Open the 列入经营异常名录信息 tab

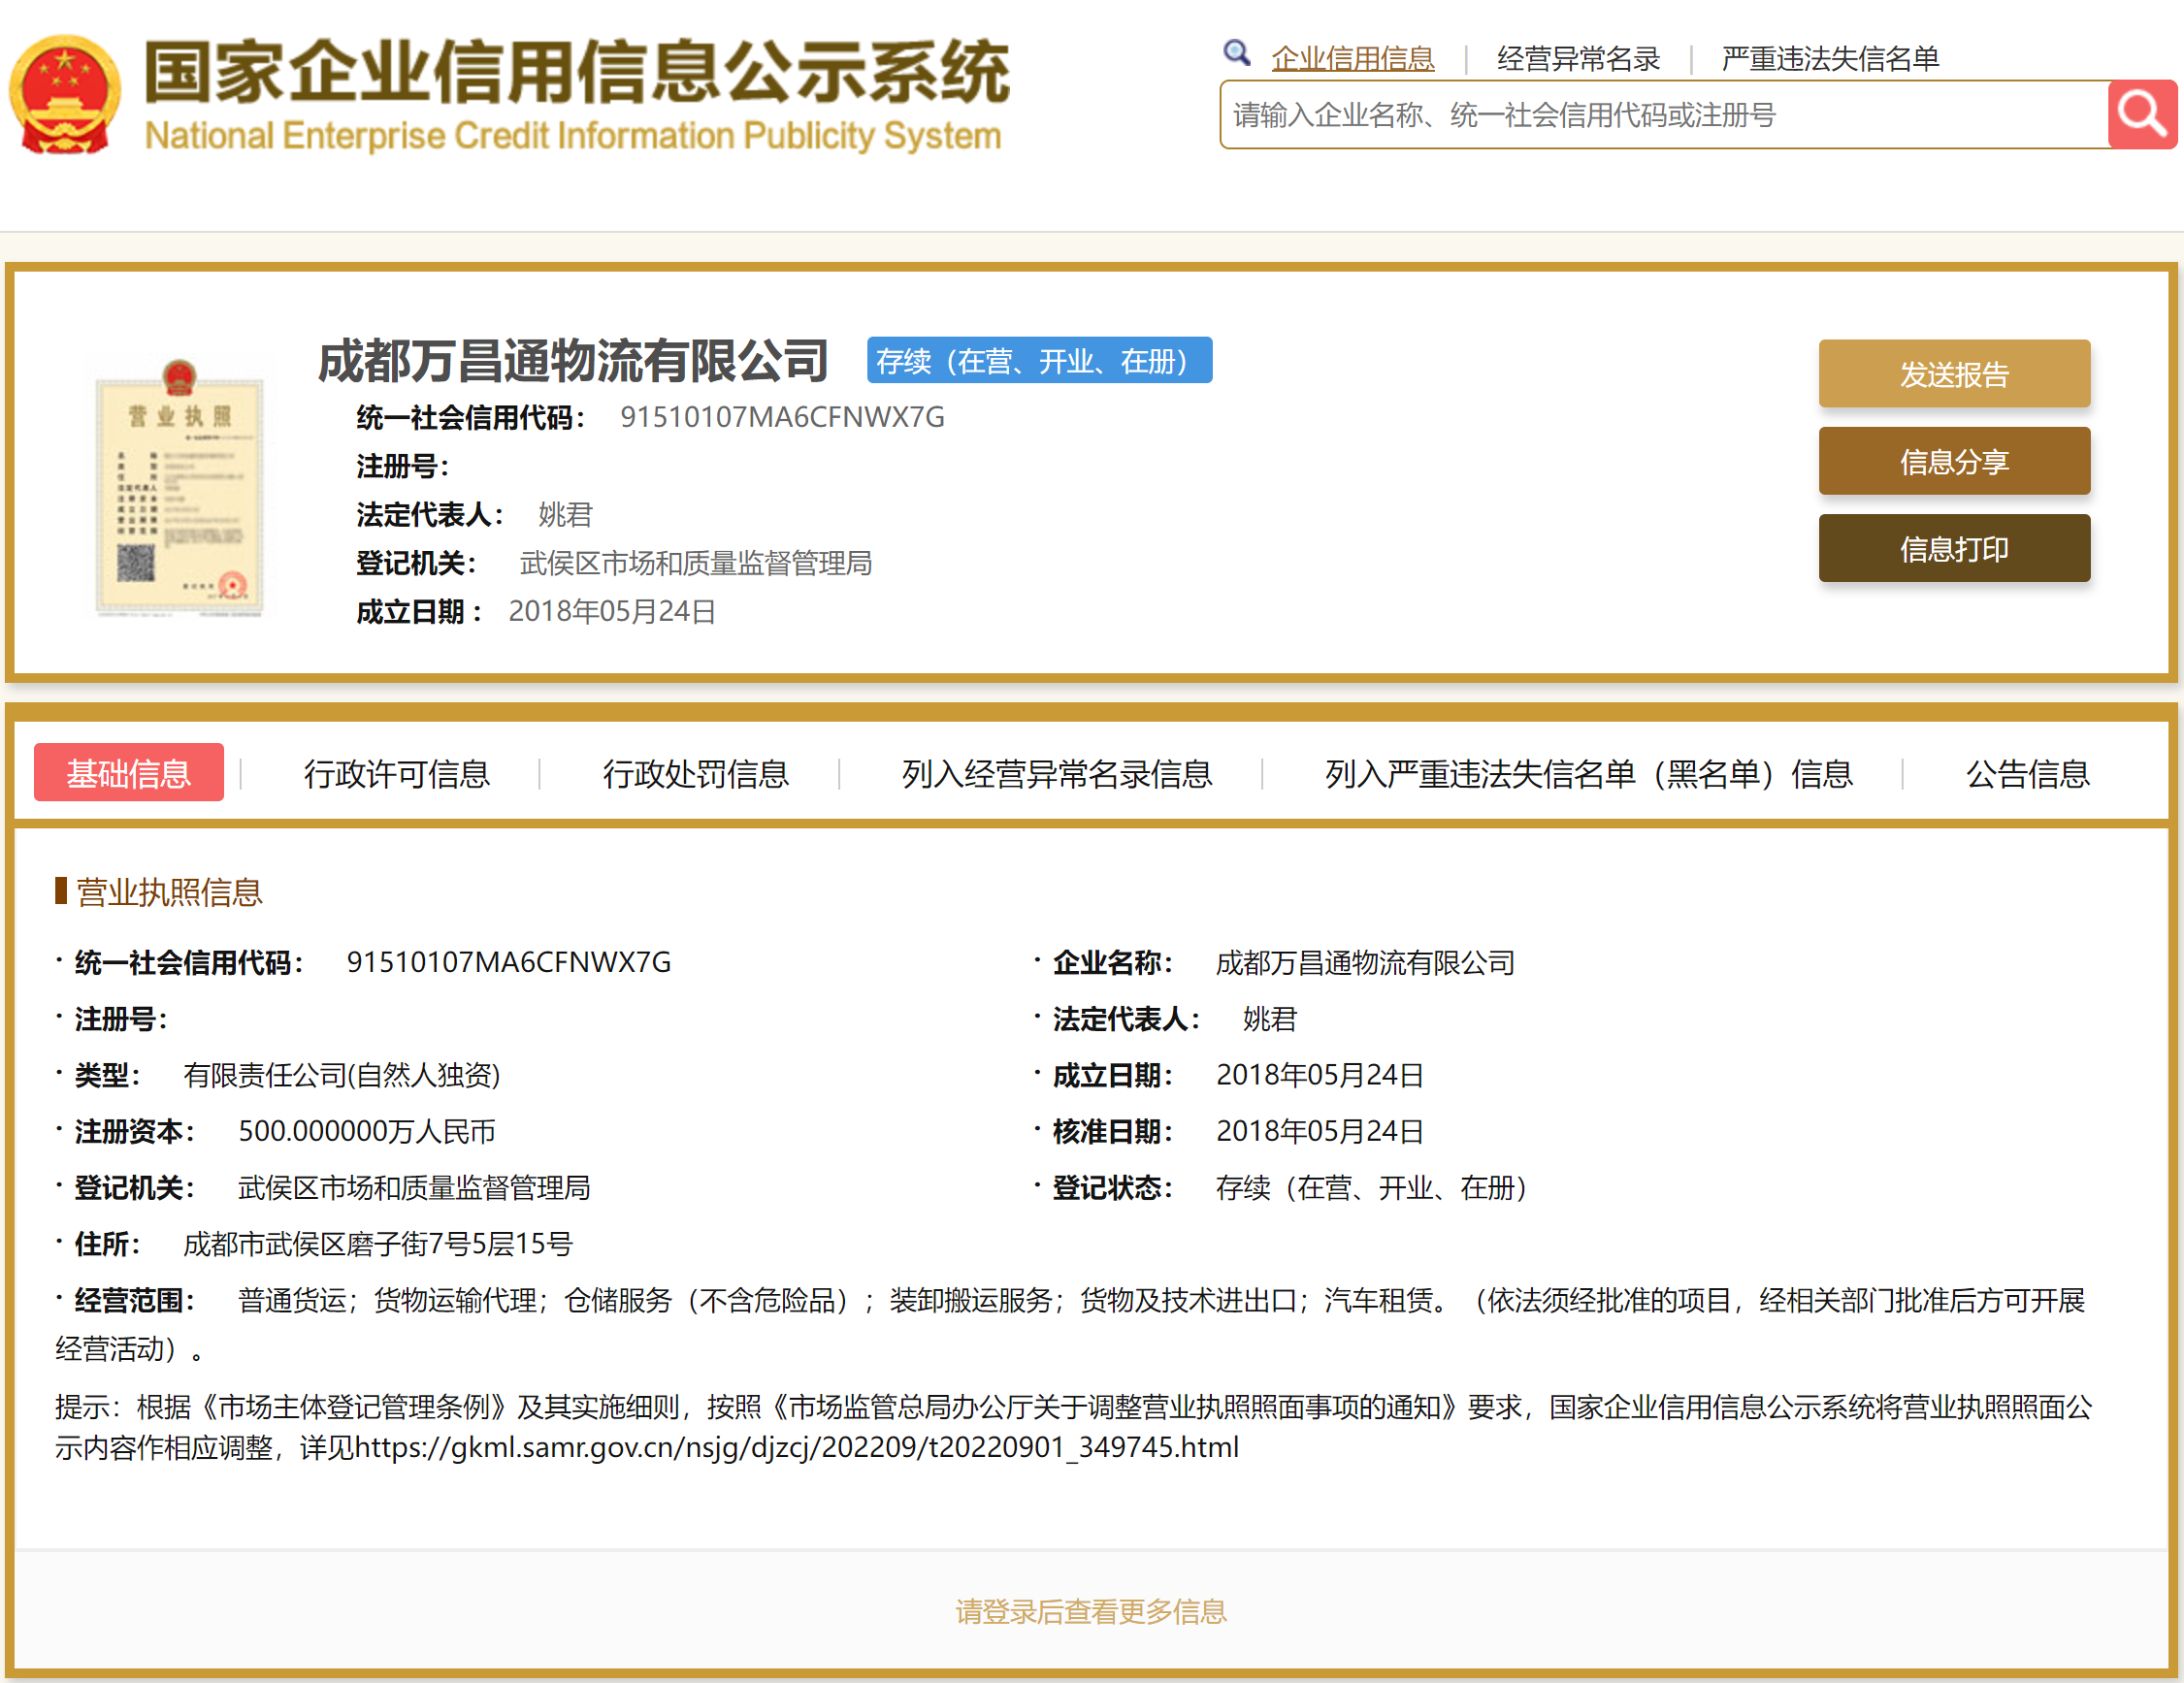point(1056,774)
